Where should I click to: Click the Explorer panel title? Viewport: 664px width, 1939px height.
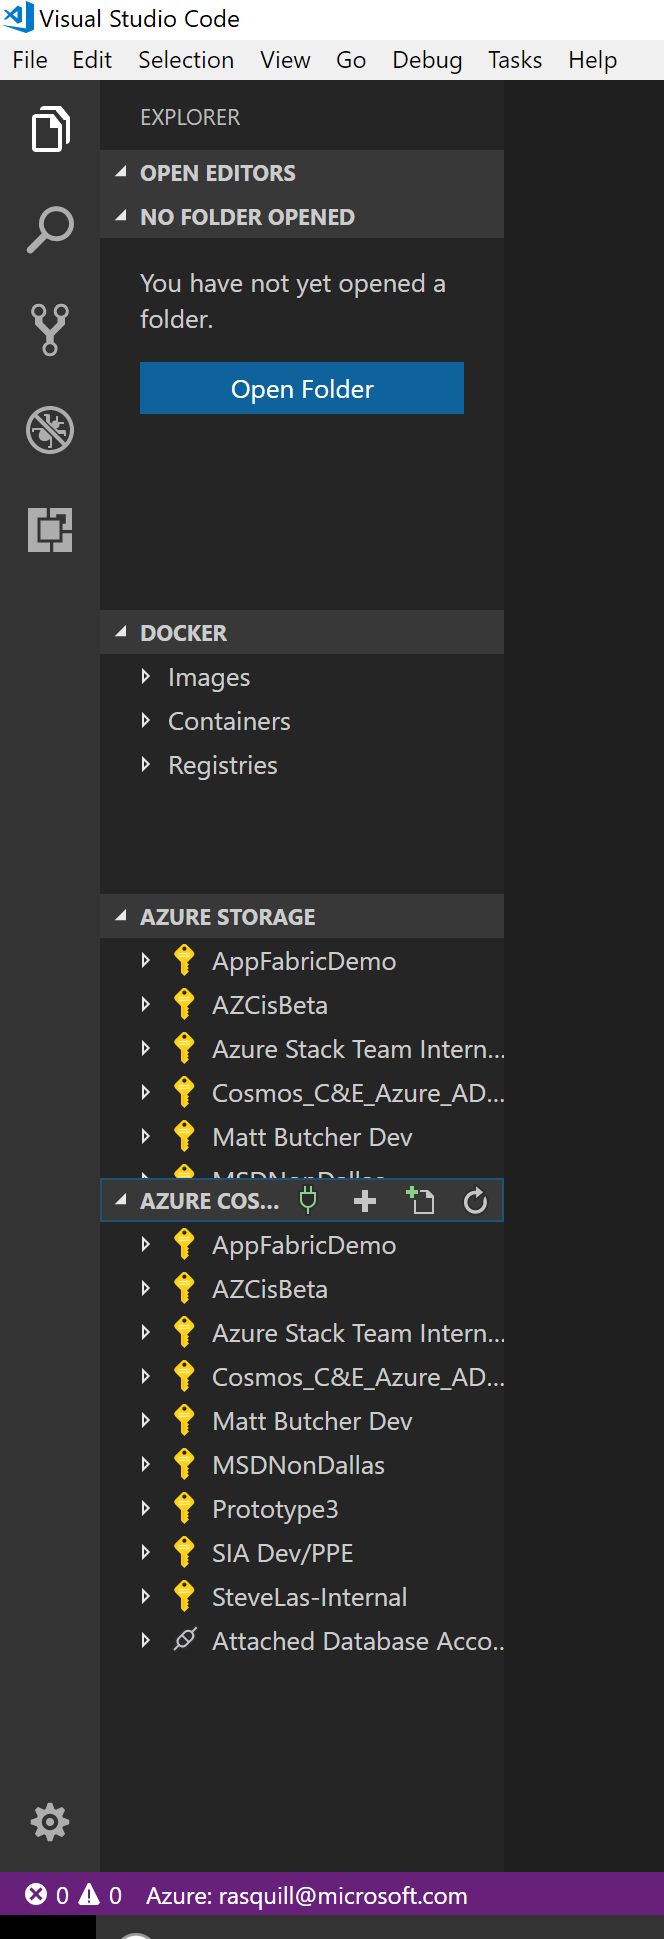pos(190,117)
